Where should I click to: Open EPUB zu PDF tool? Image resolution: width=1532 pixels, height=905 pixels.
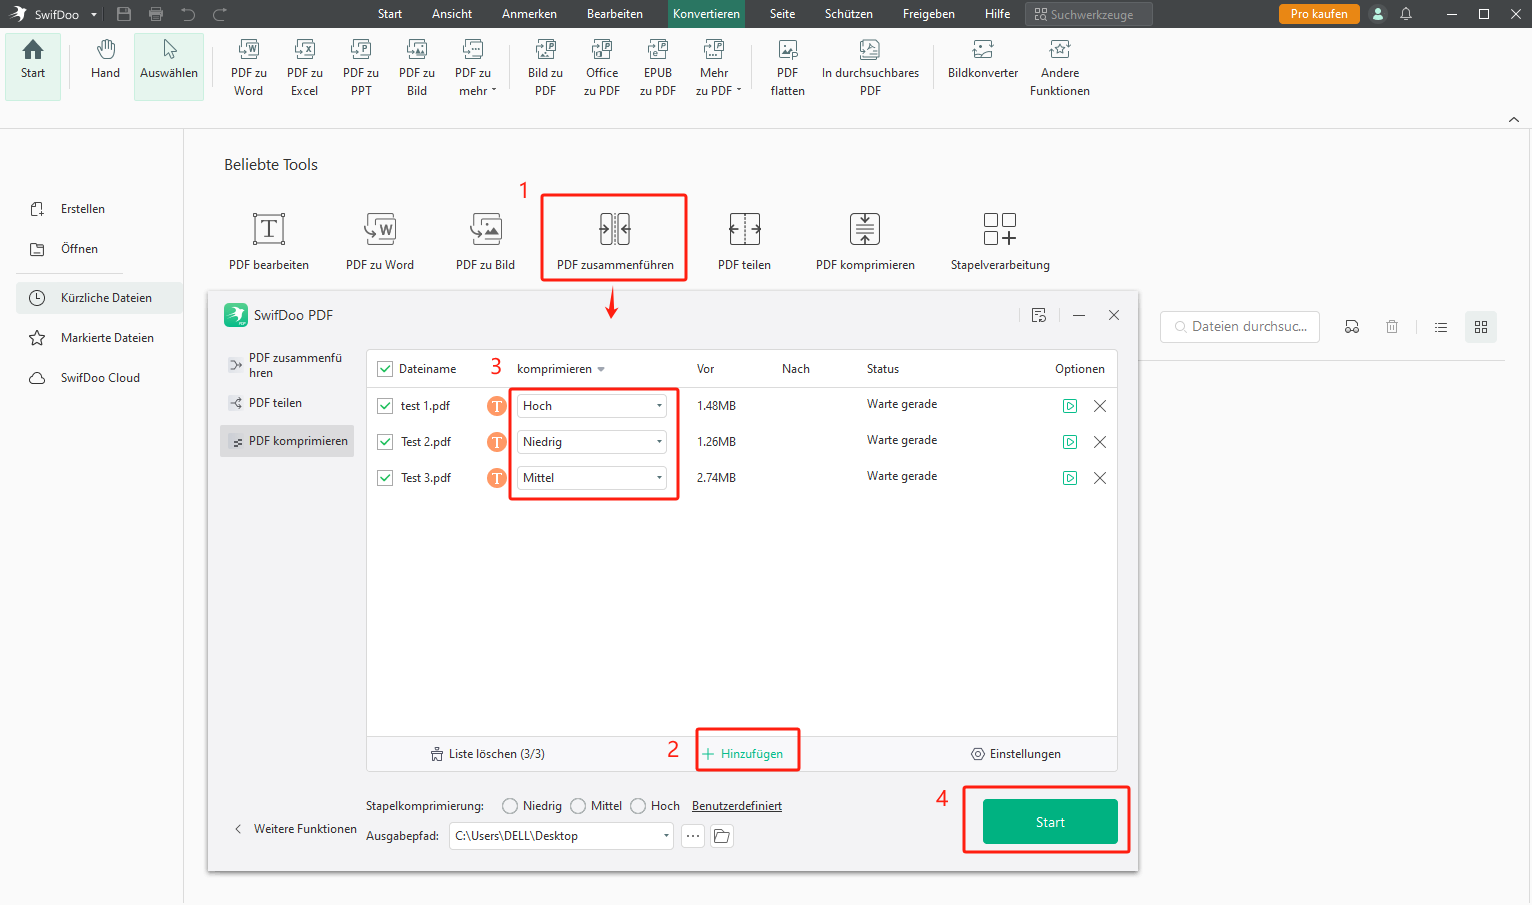pyautogui.click(x=658, y=67)
